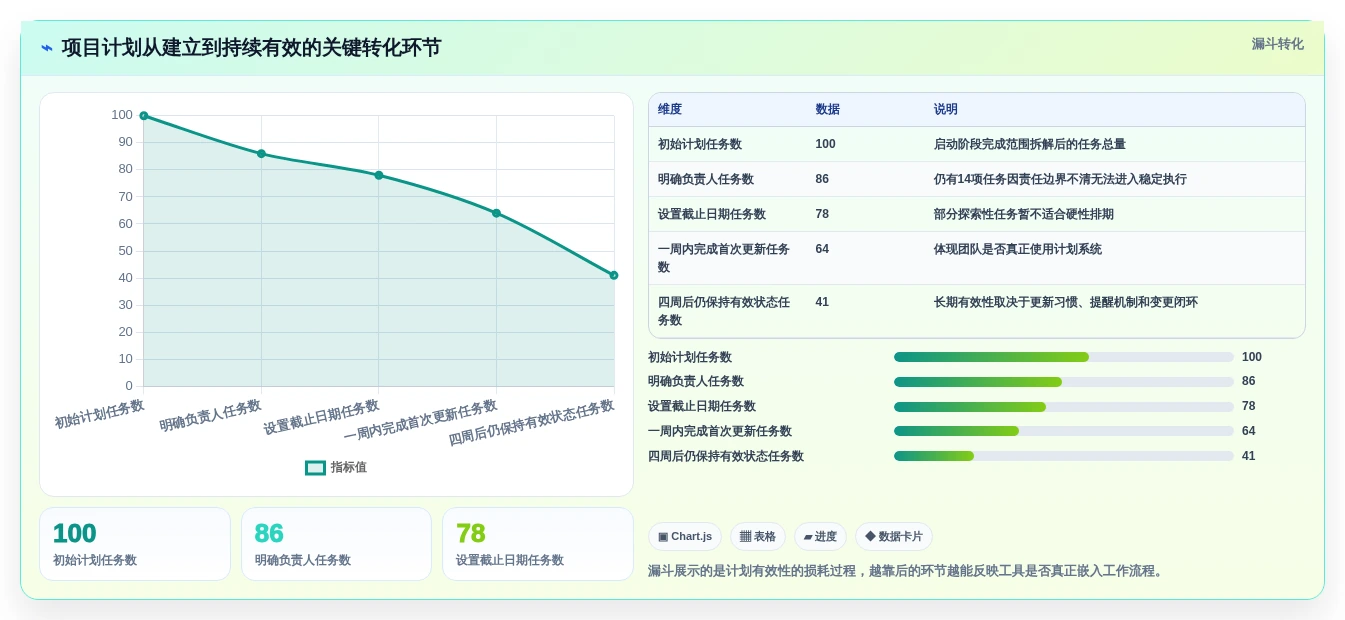Image resolution: width=1345 pixels, height=620 pixels.
Task: Click the chart data point at value 100
Action: point(144,116)
